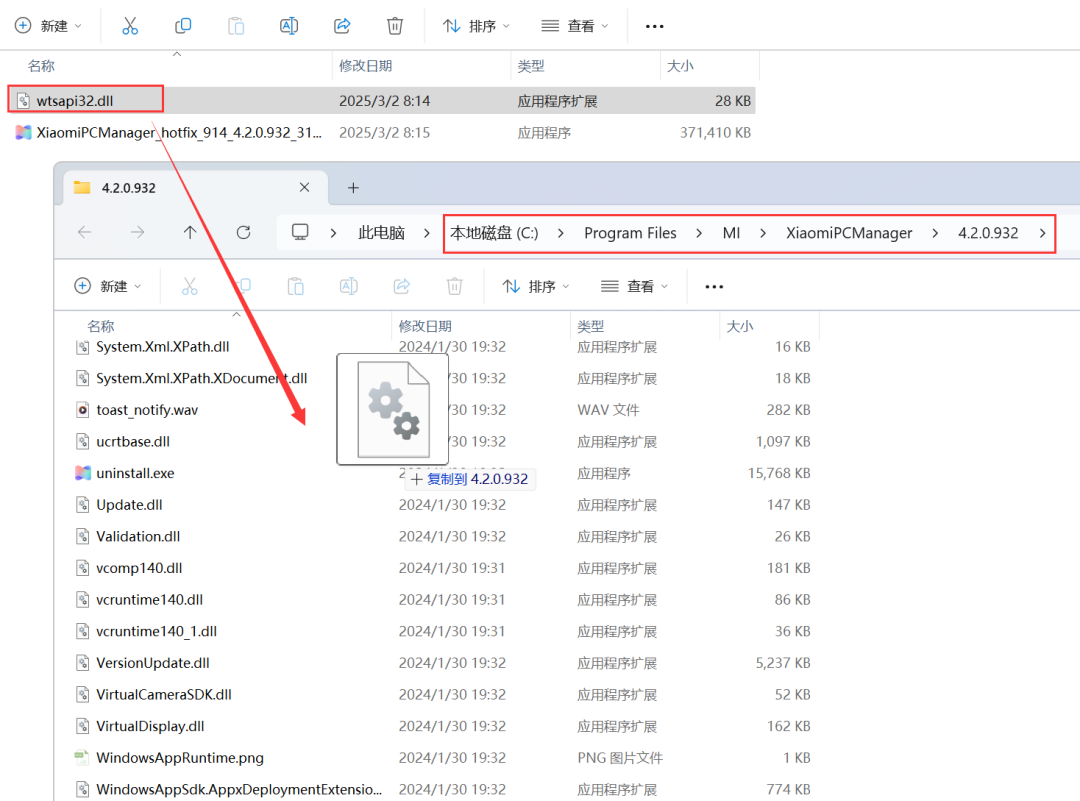Viewport: 1080px width, 801px height.
Task: Refresh the 4.2.0.932 folder
Action: tap(243, 233)
